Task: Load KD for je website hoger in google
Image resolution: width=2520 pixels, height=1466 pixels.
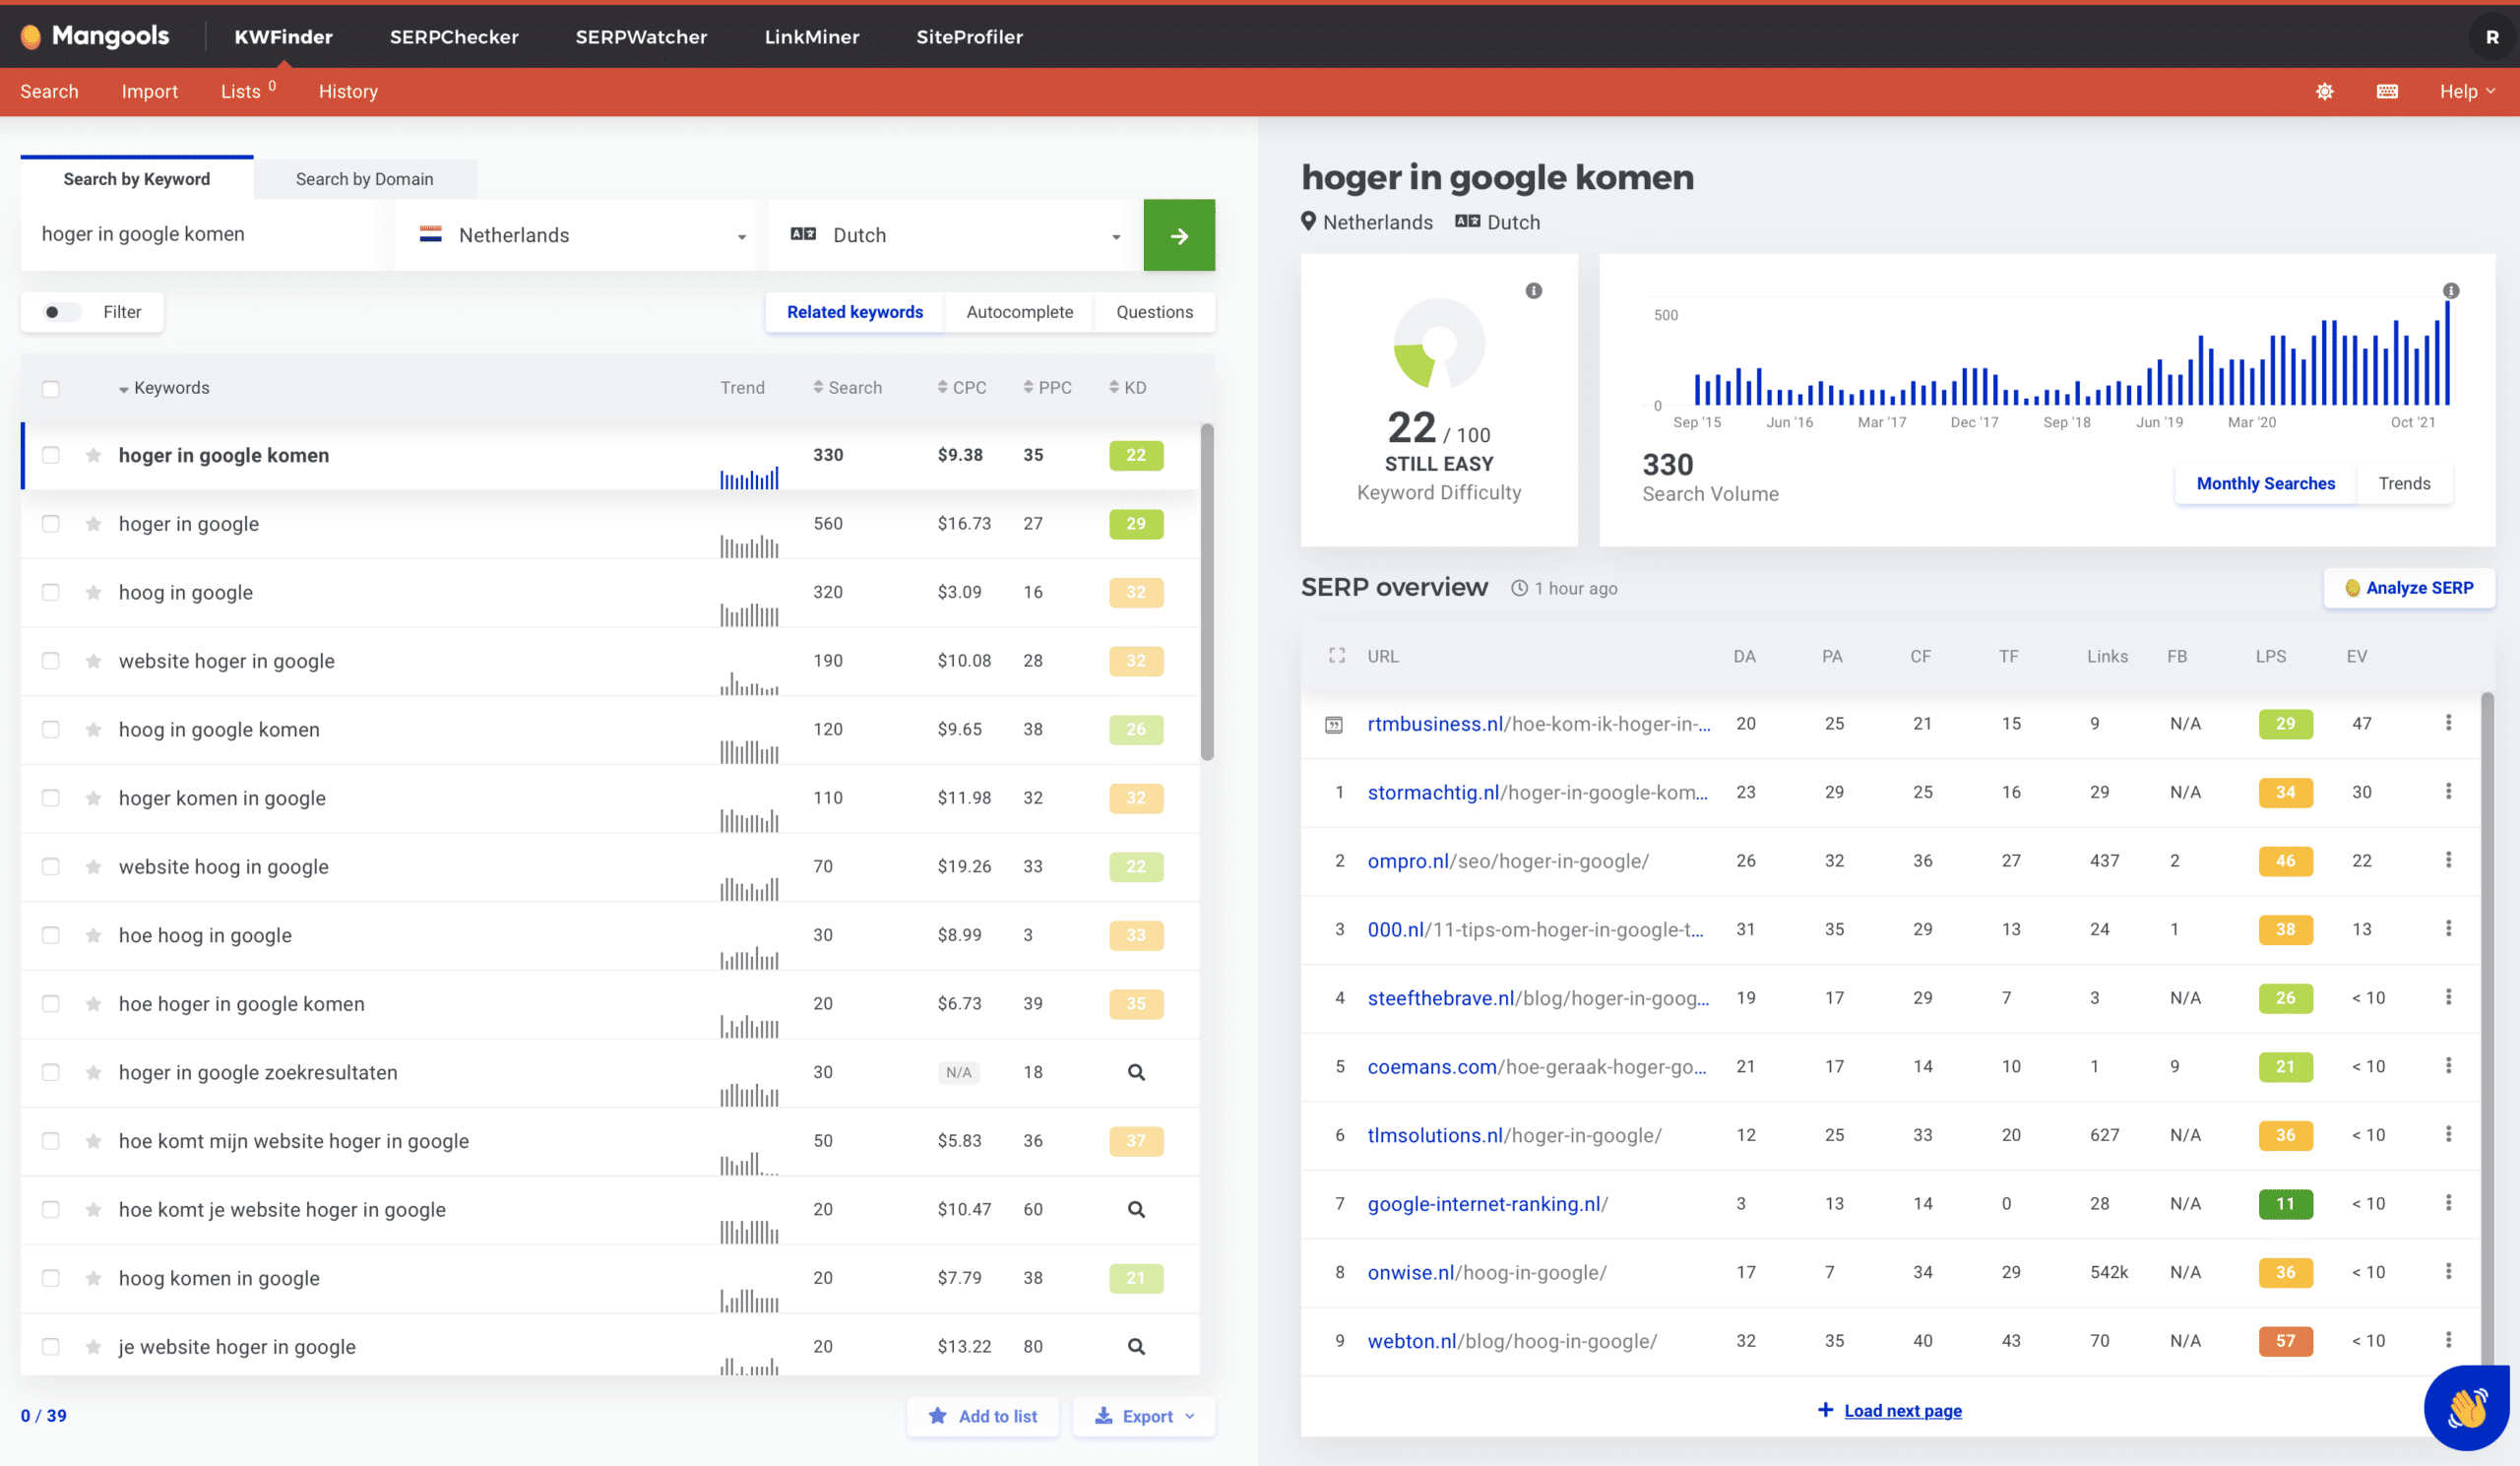Action: (x=1136, y=1346)
